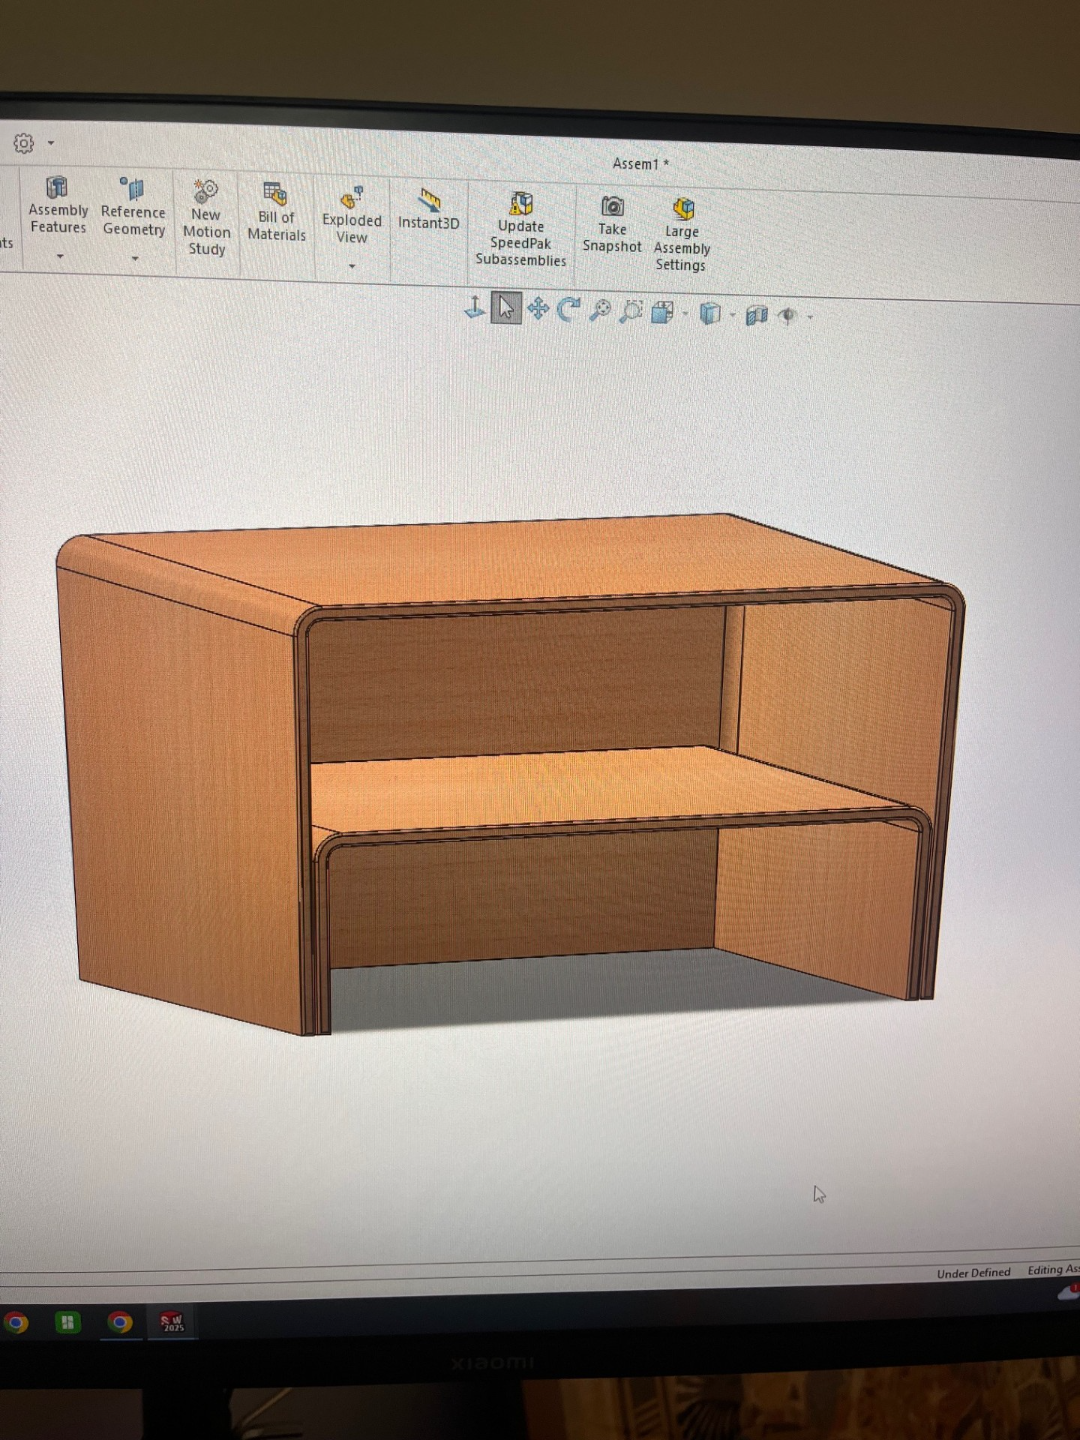The height and width of the screenshot is (1440, 1080).
Task: Expand the Display Style dropdown arrow
Action: pos(733,316)
